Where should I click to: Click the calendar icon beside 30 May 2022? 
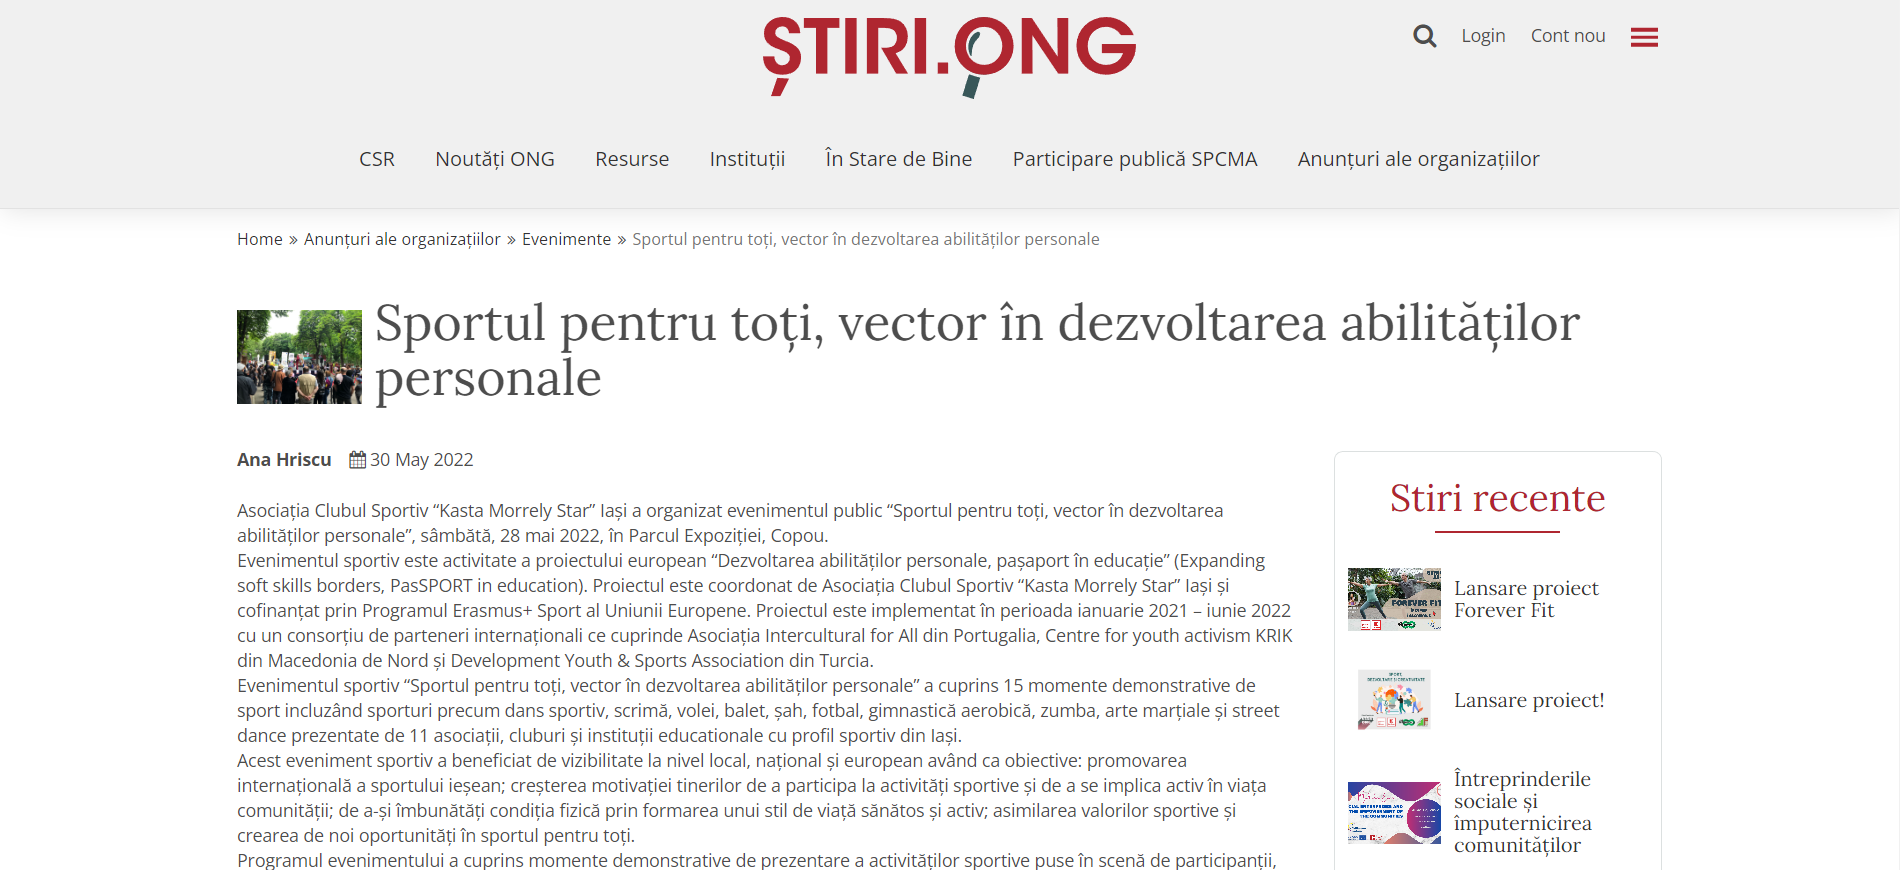tap(357, 460)
